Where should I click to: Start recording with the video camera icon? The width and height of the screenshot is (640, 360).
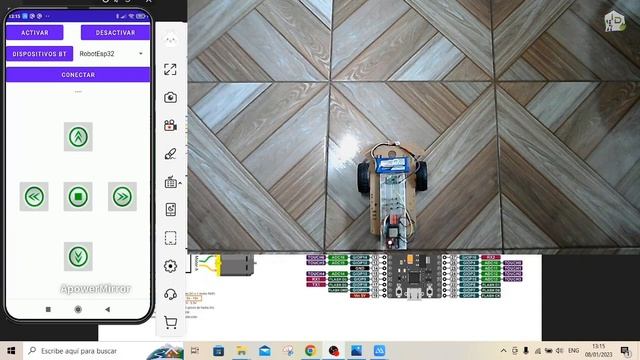click(170, 125)
